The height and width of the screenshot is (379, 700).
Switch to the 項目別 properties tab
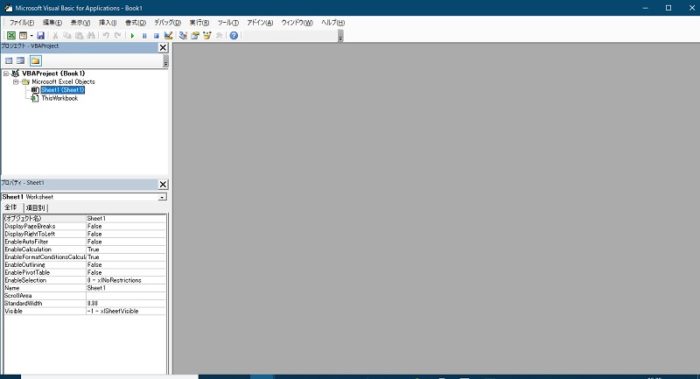(x=36, y=208)
